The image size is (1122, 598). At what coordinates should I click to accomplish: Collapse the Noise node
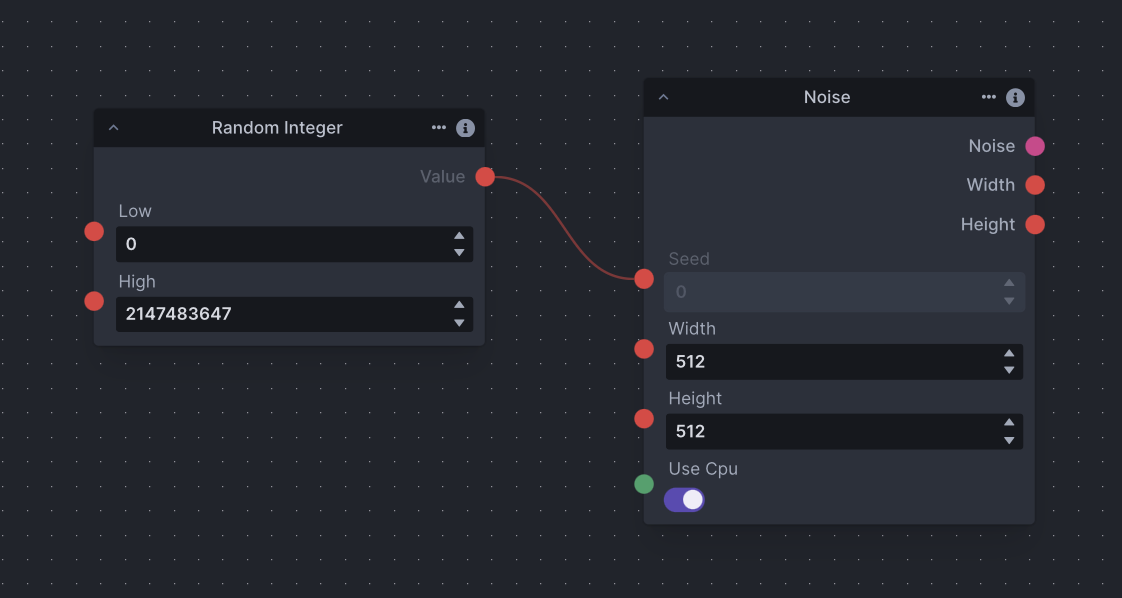coord(663,98)
